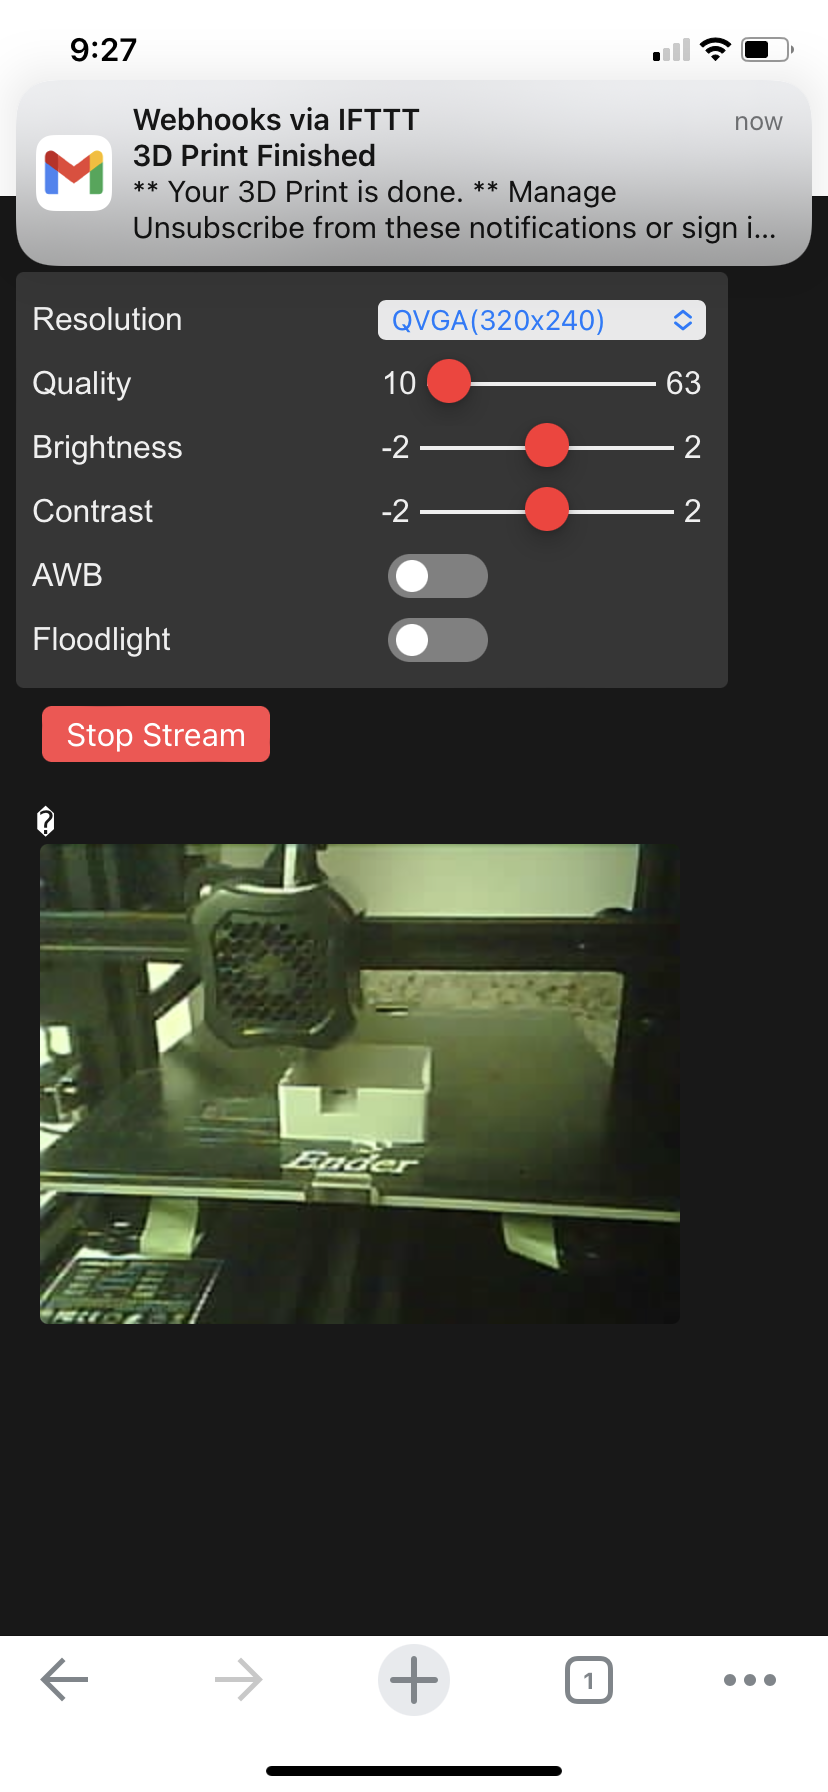Click the Contrast slider knob
Viewport: 828px width, 1792px height.
point(547,510)
